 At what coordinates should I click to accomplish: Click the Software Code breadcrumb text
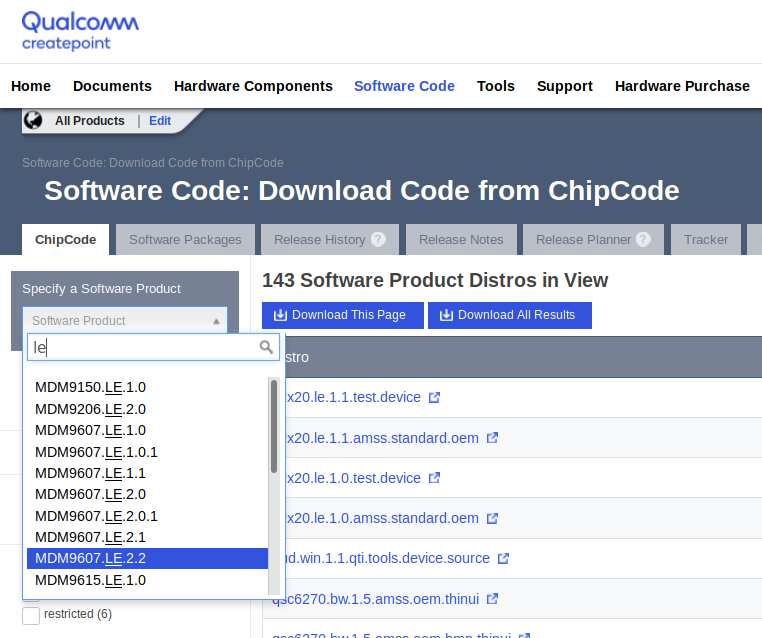[153, 163]
